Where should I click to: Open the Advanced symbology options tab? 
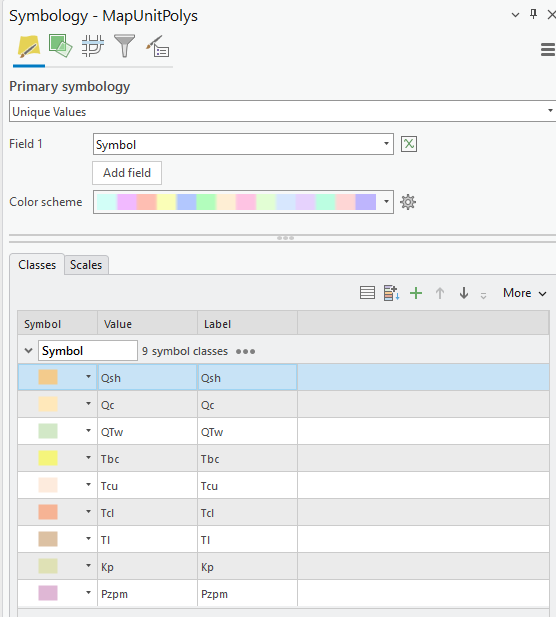[x=157, y=46]
